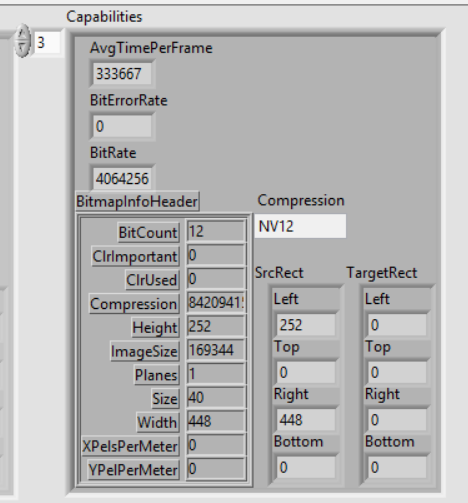This screenshot has height=503, width=468.
Task: Select the BitCount value 12
Action: coord(216,231)
